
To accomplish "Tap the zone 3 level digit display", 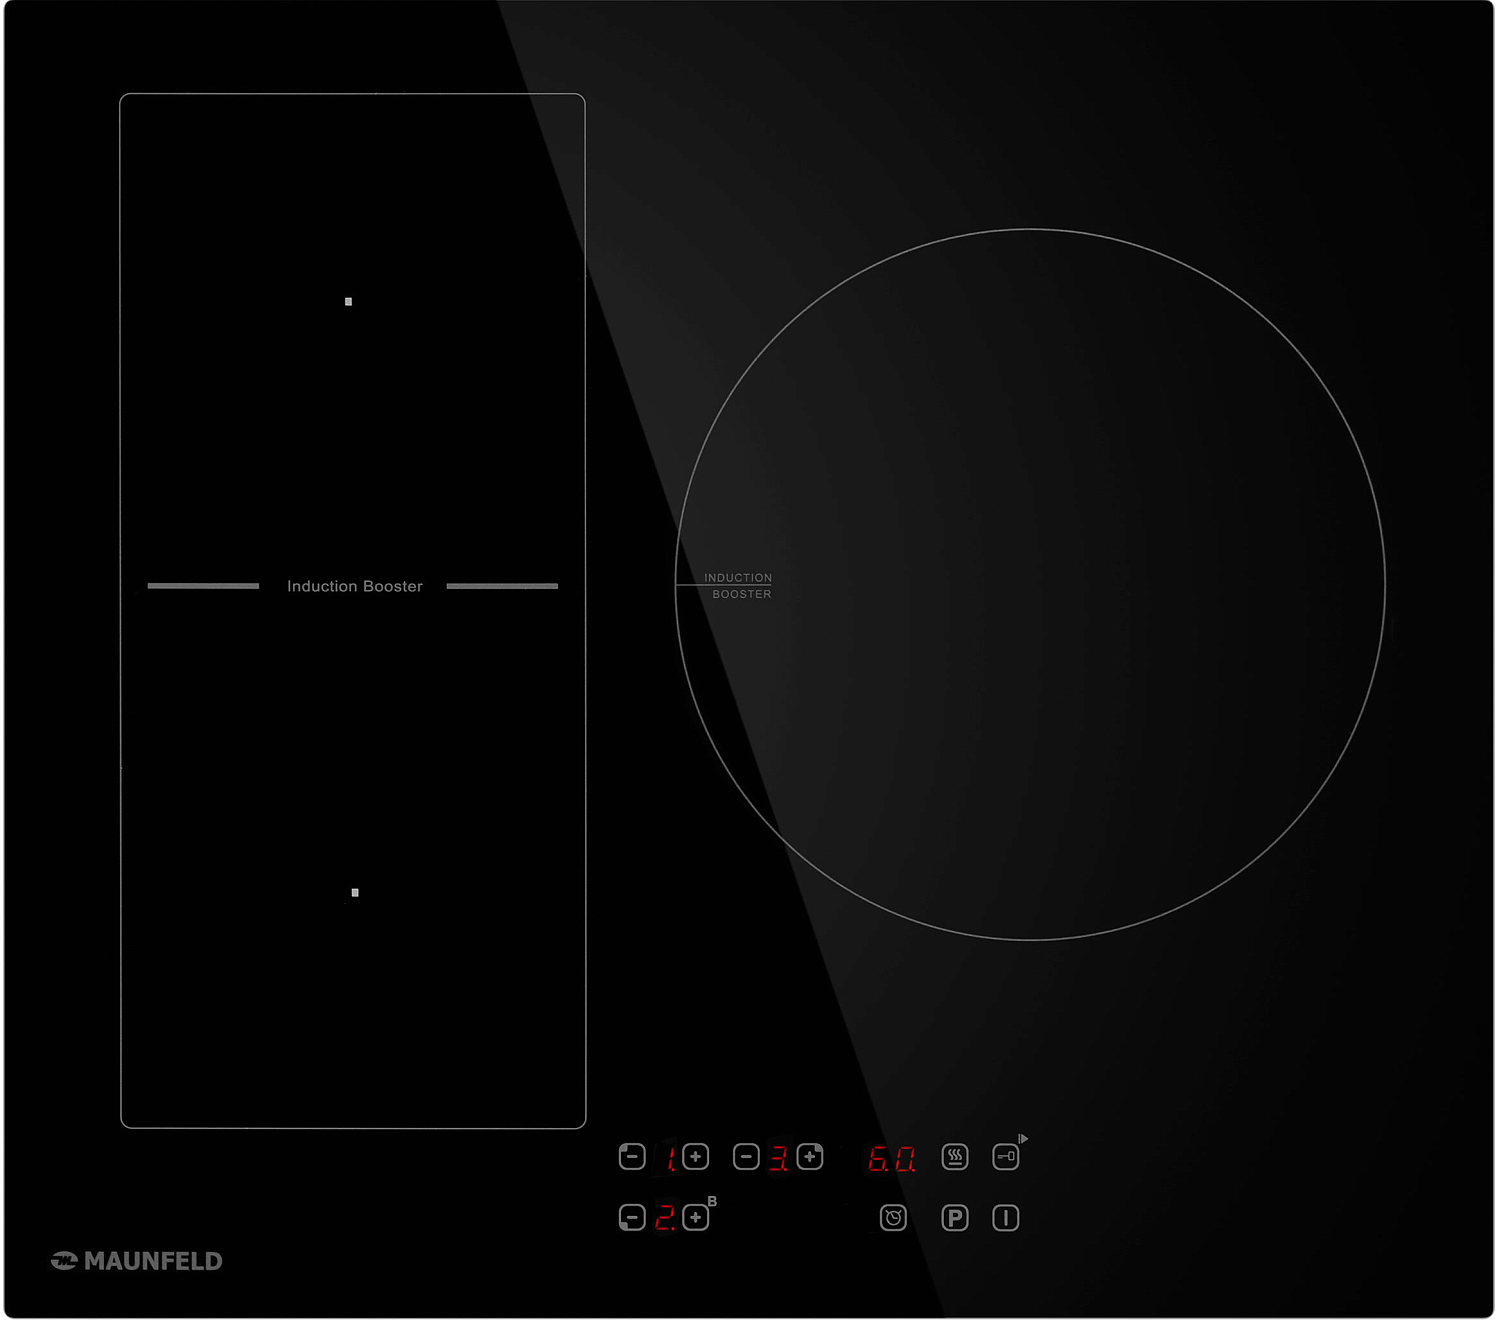I will point(778,1159).
